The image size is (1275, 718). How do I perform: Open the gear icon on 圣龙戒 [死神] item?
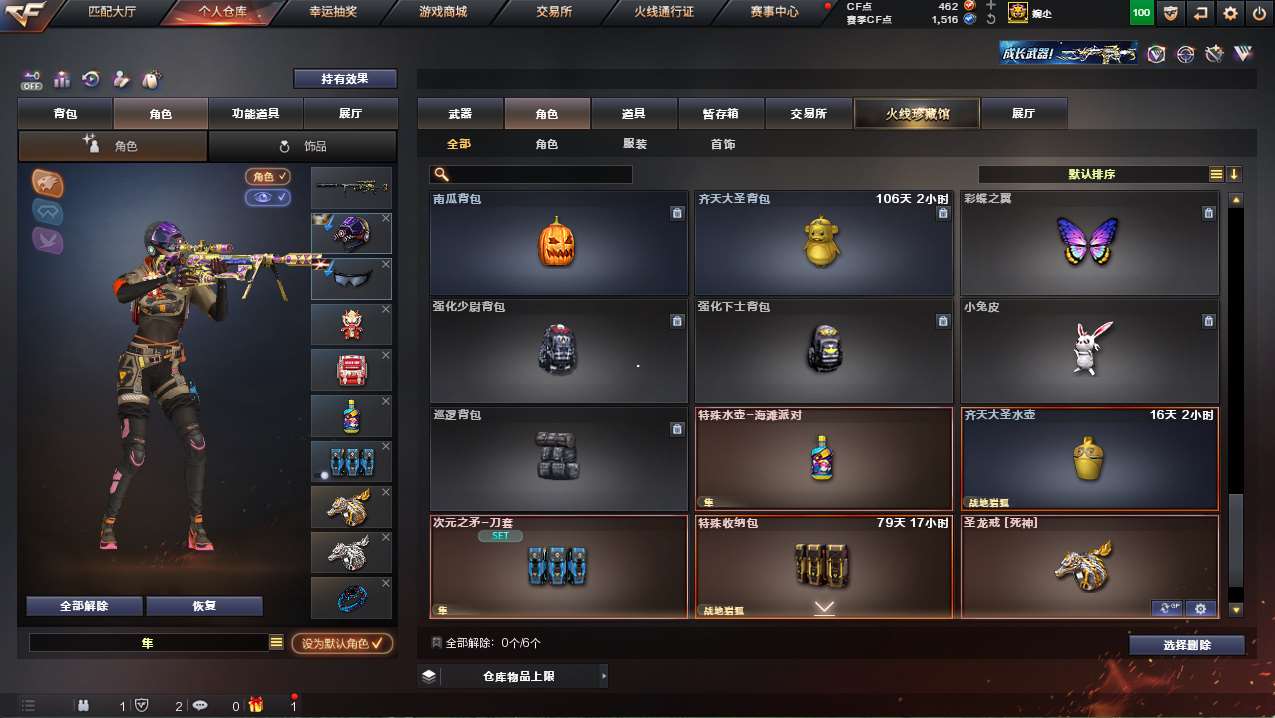tap(1200, 608)
